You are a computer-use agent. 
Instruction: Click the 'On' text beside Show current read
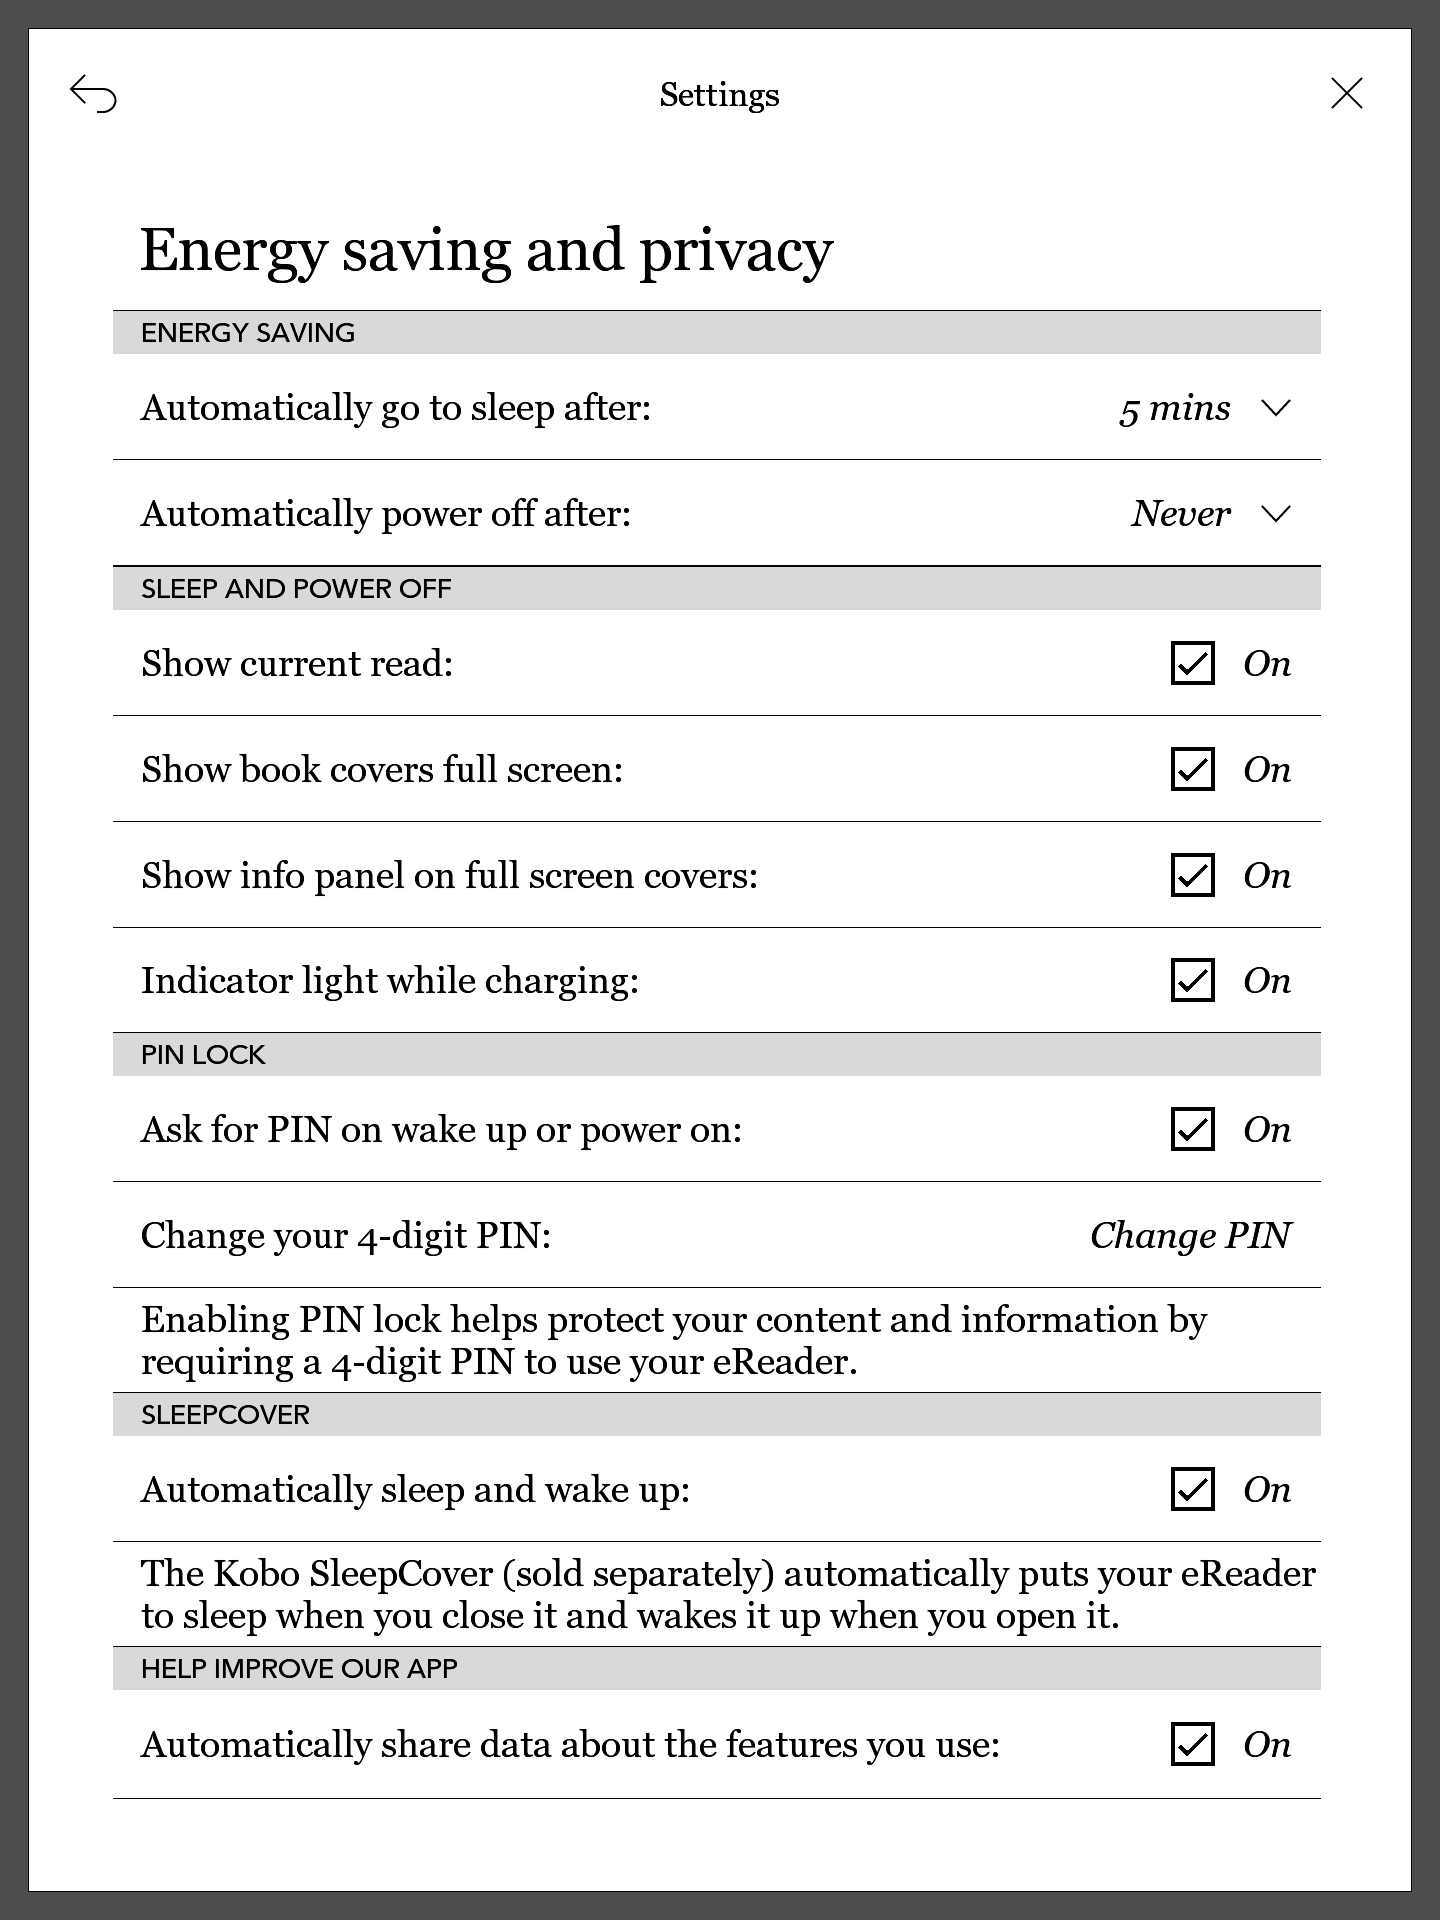pyautogui.click(x=1267, y=664)
